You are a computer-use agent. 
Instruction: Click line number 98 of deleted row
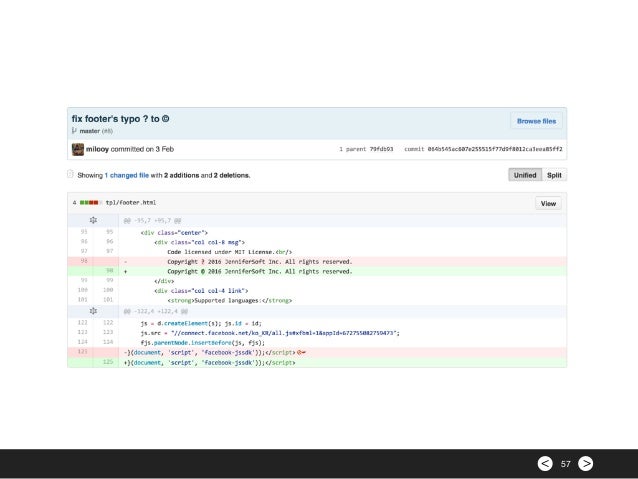click(84, 261)
